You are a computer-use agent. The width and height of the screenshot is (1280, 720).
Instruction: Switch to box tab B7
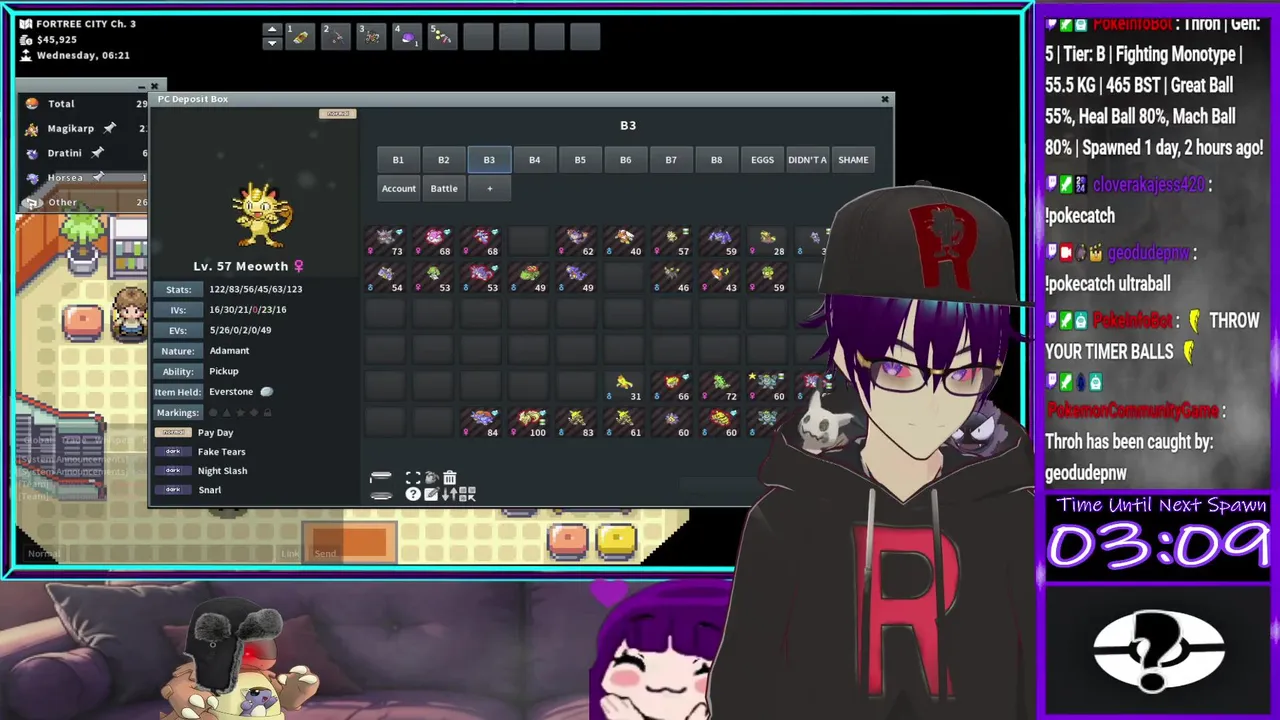(671, 160)
